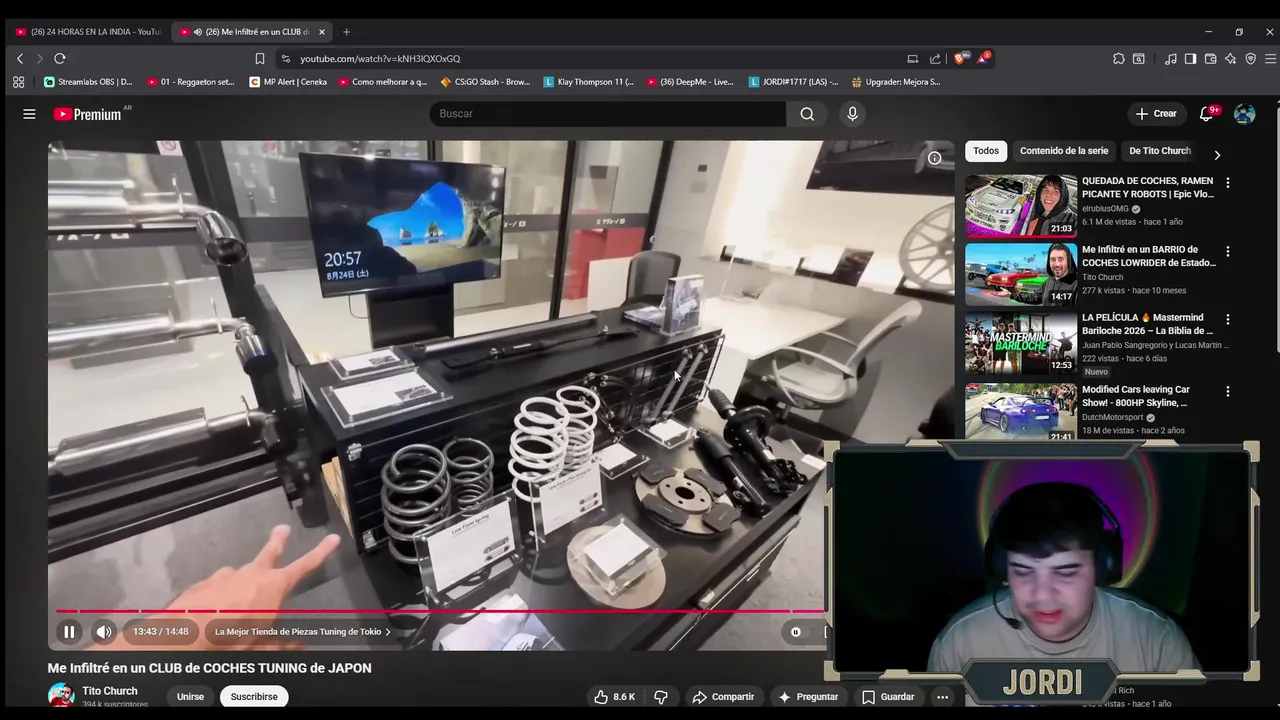Show more filter chips with right chevron

click(x=1217, y=155)
